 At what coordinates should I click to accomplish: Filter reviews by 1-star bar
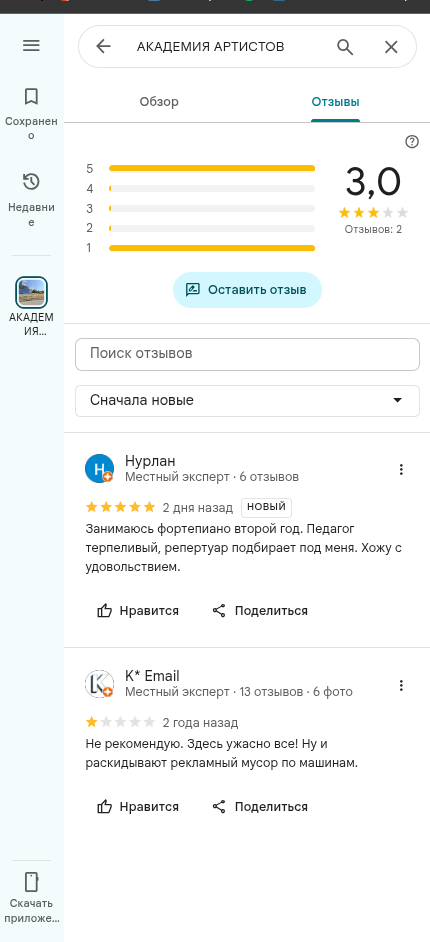201,248
